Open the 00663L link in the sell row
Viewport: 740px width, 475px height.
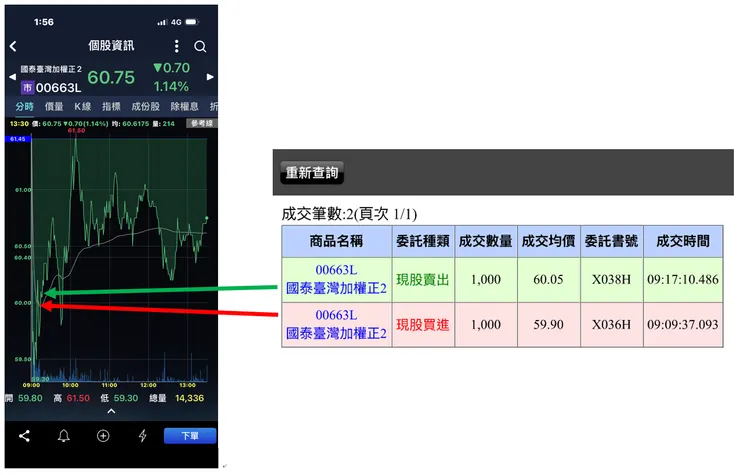pyautogui.click(x=336, y=270)
